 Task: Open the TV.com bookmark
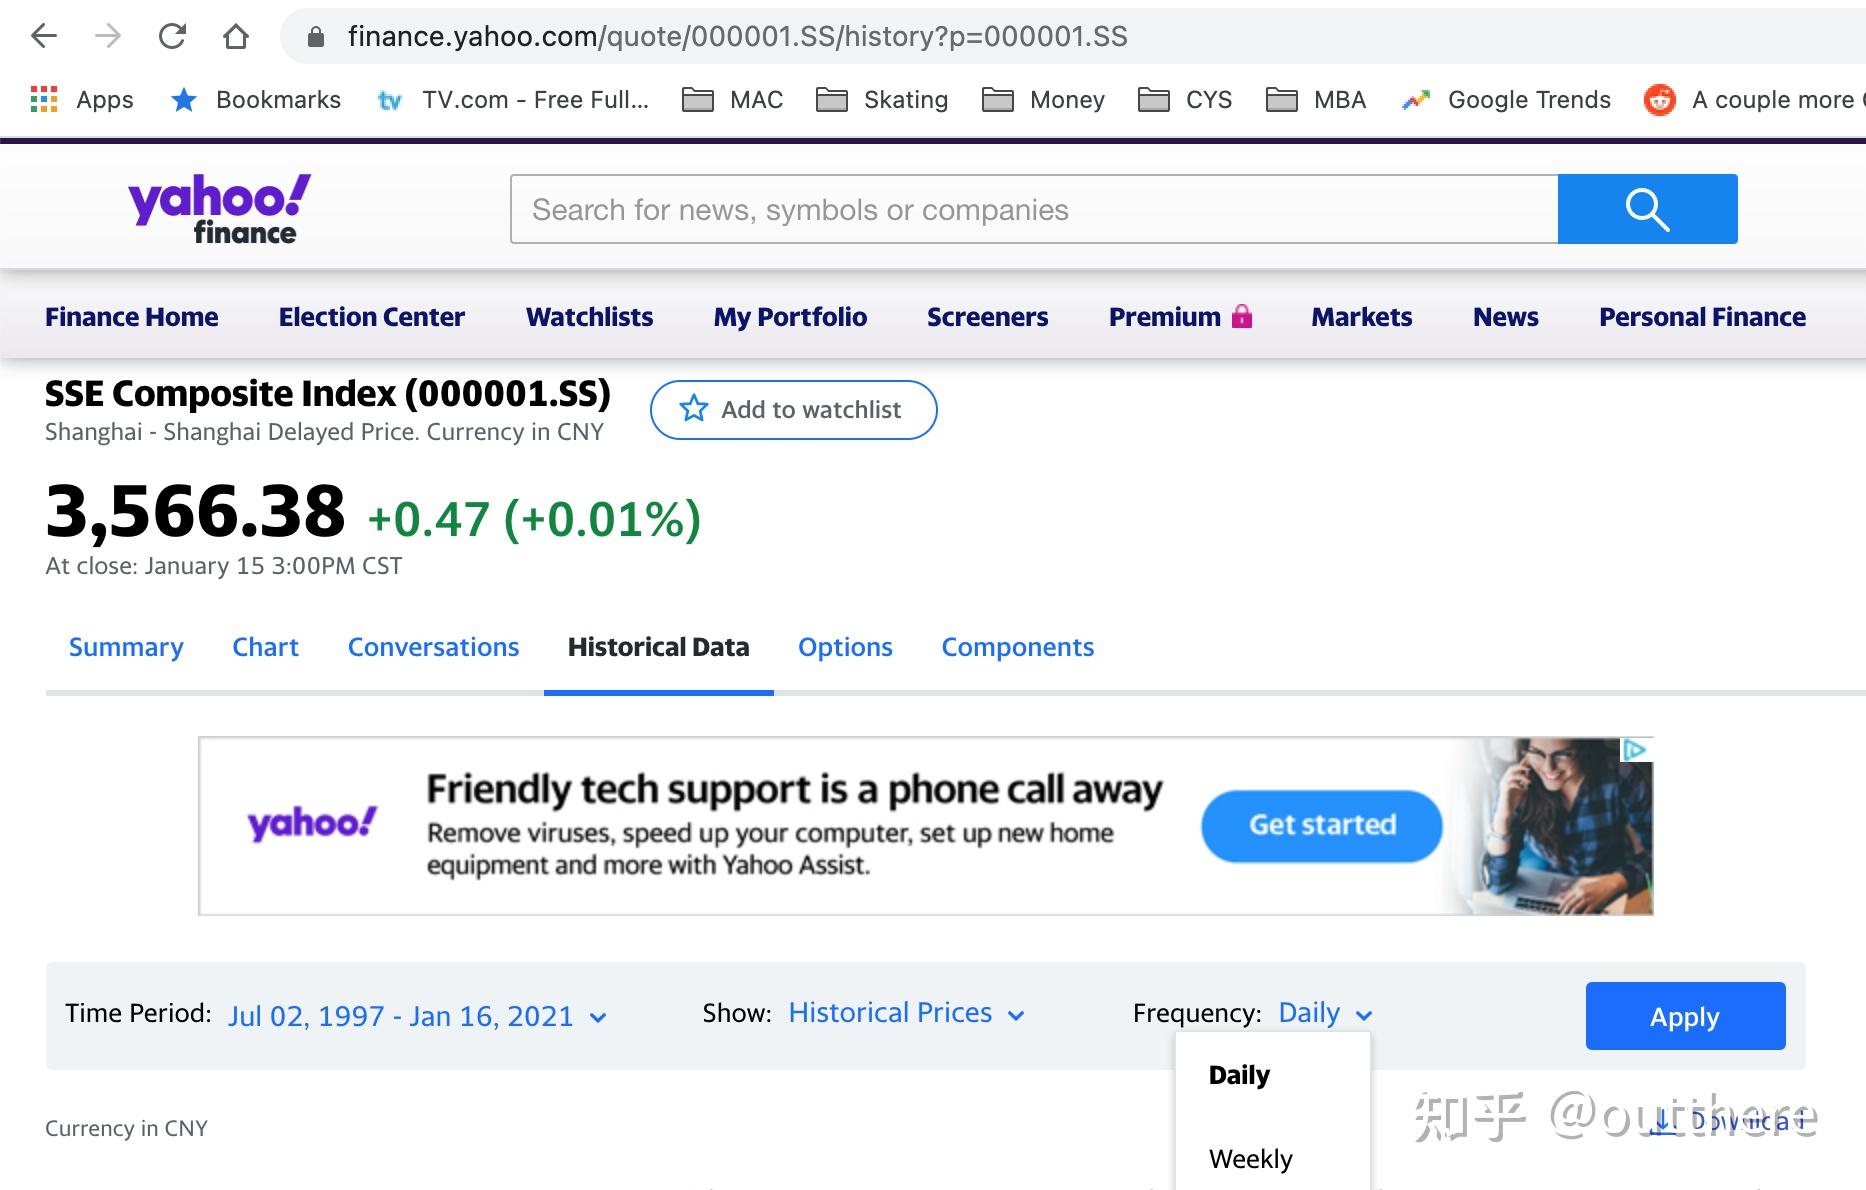(513, 100)
